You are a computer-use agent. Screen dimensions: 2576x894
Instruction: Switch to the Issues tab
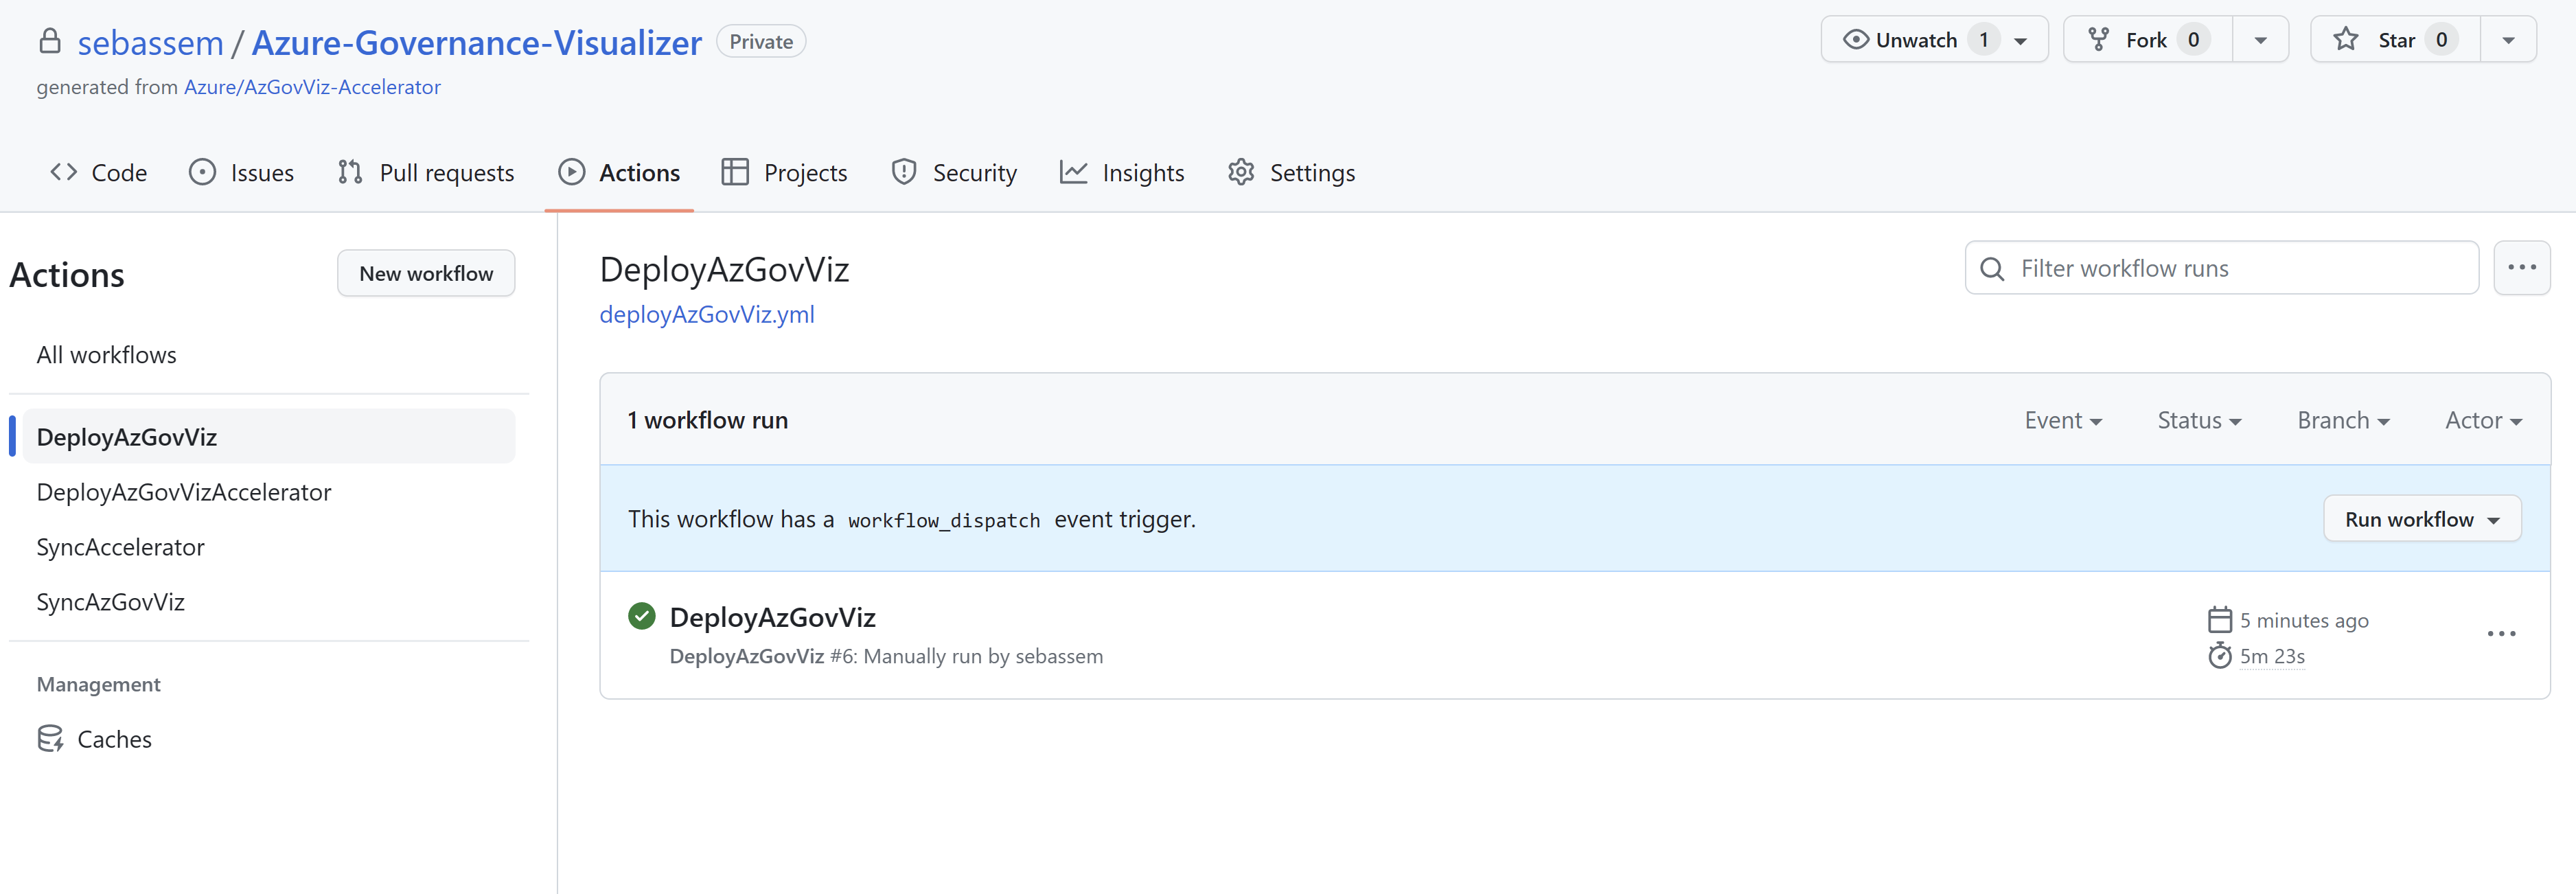(x=242, y=172)
